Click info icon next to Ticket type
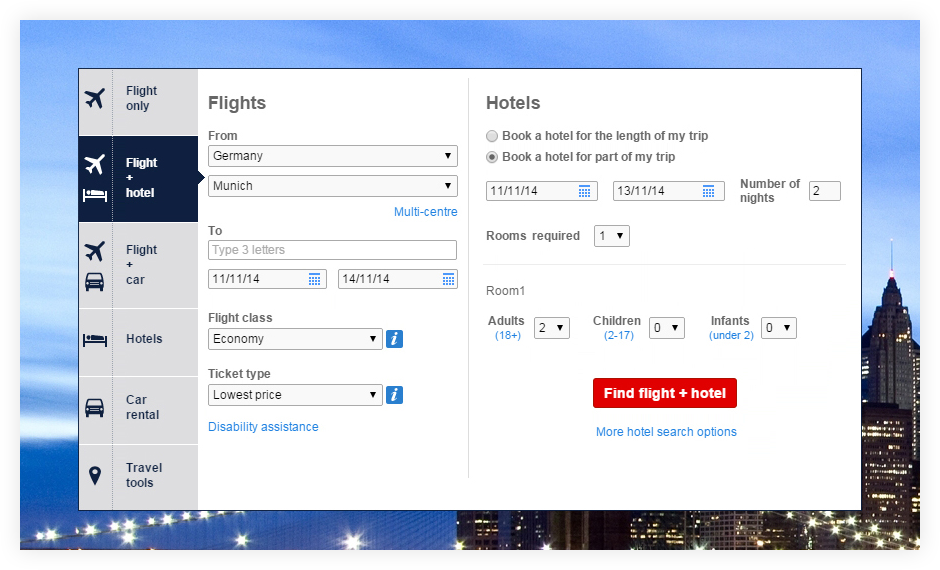 click(x=394, y=395)
